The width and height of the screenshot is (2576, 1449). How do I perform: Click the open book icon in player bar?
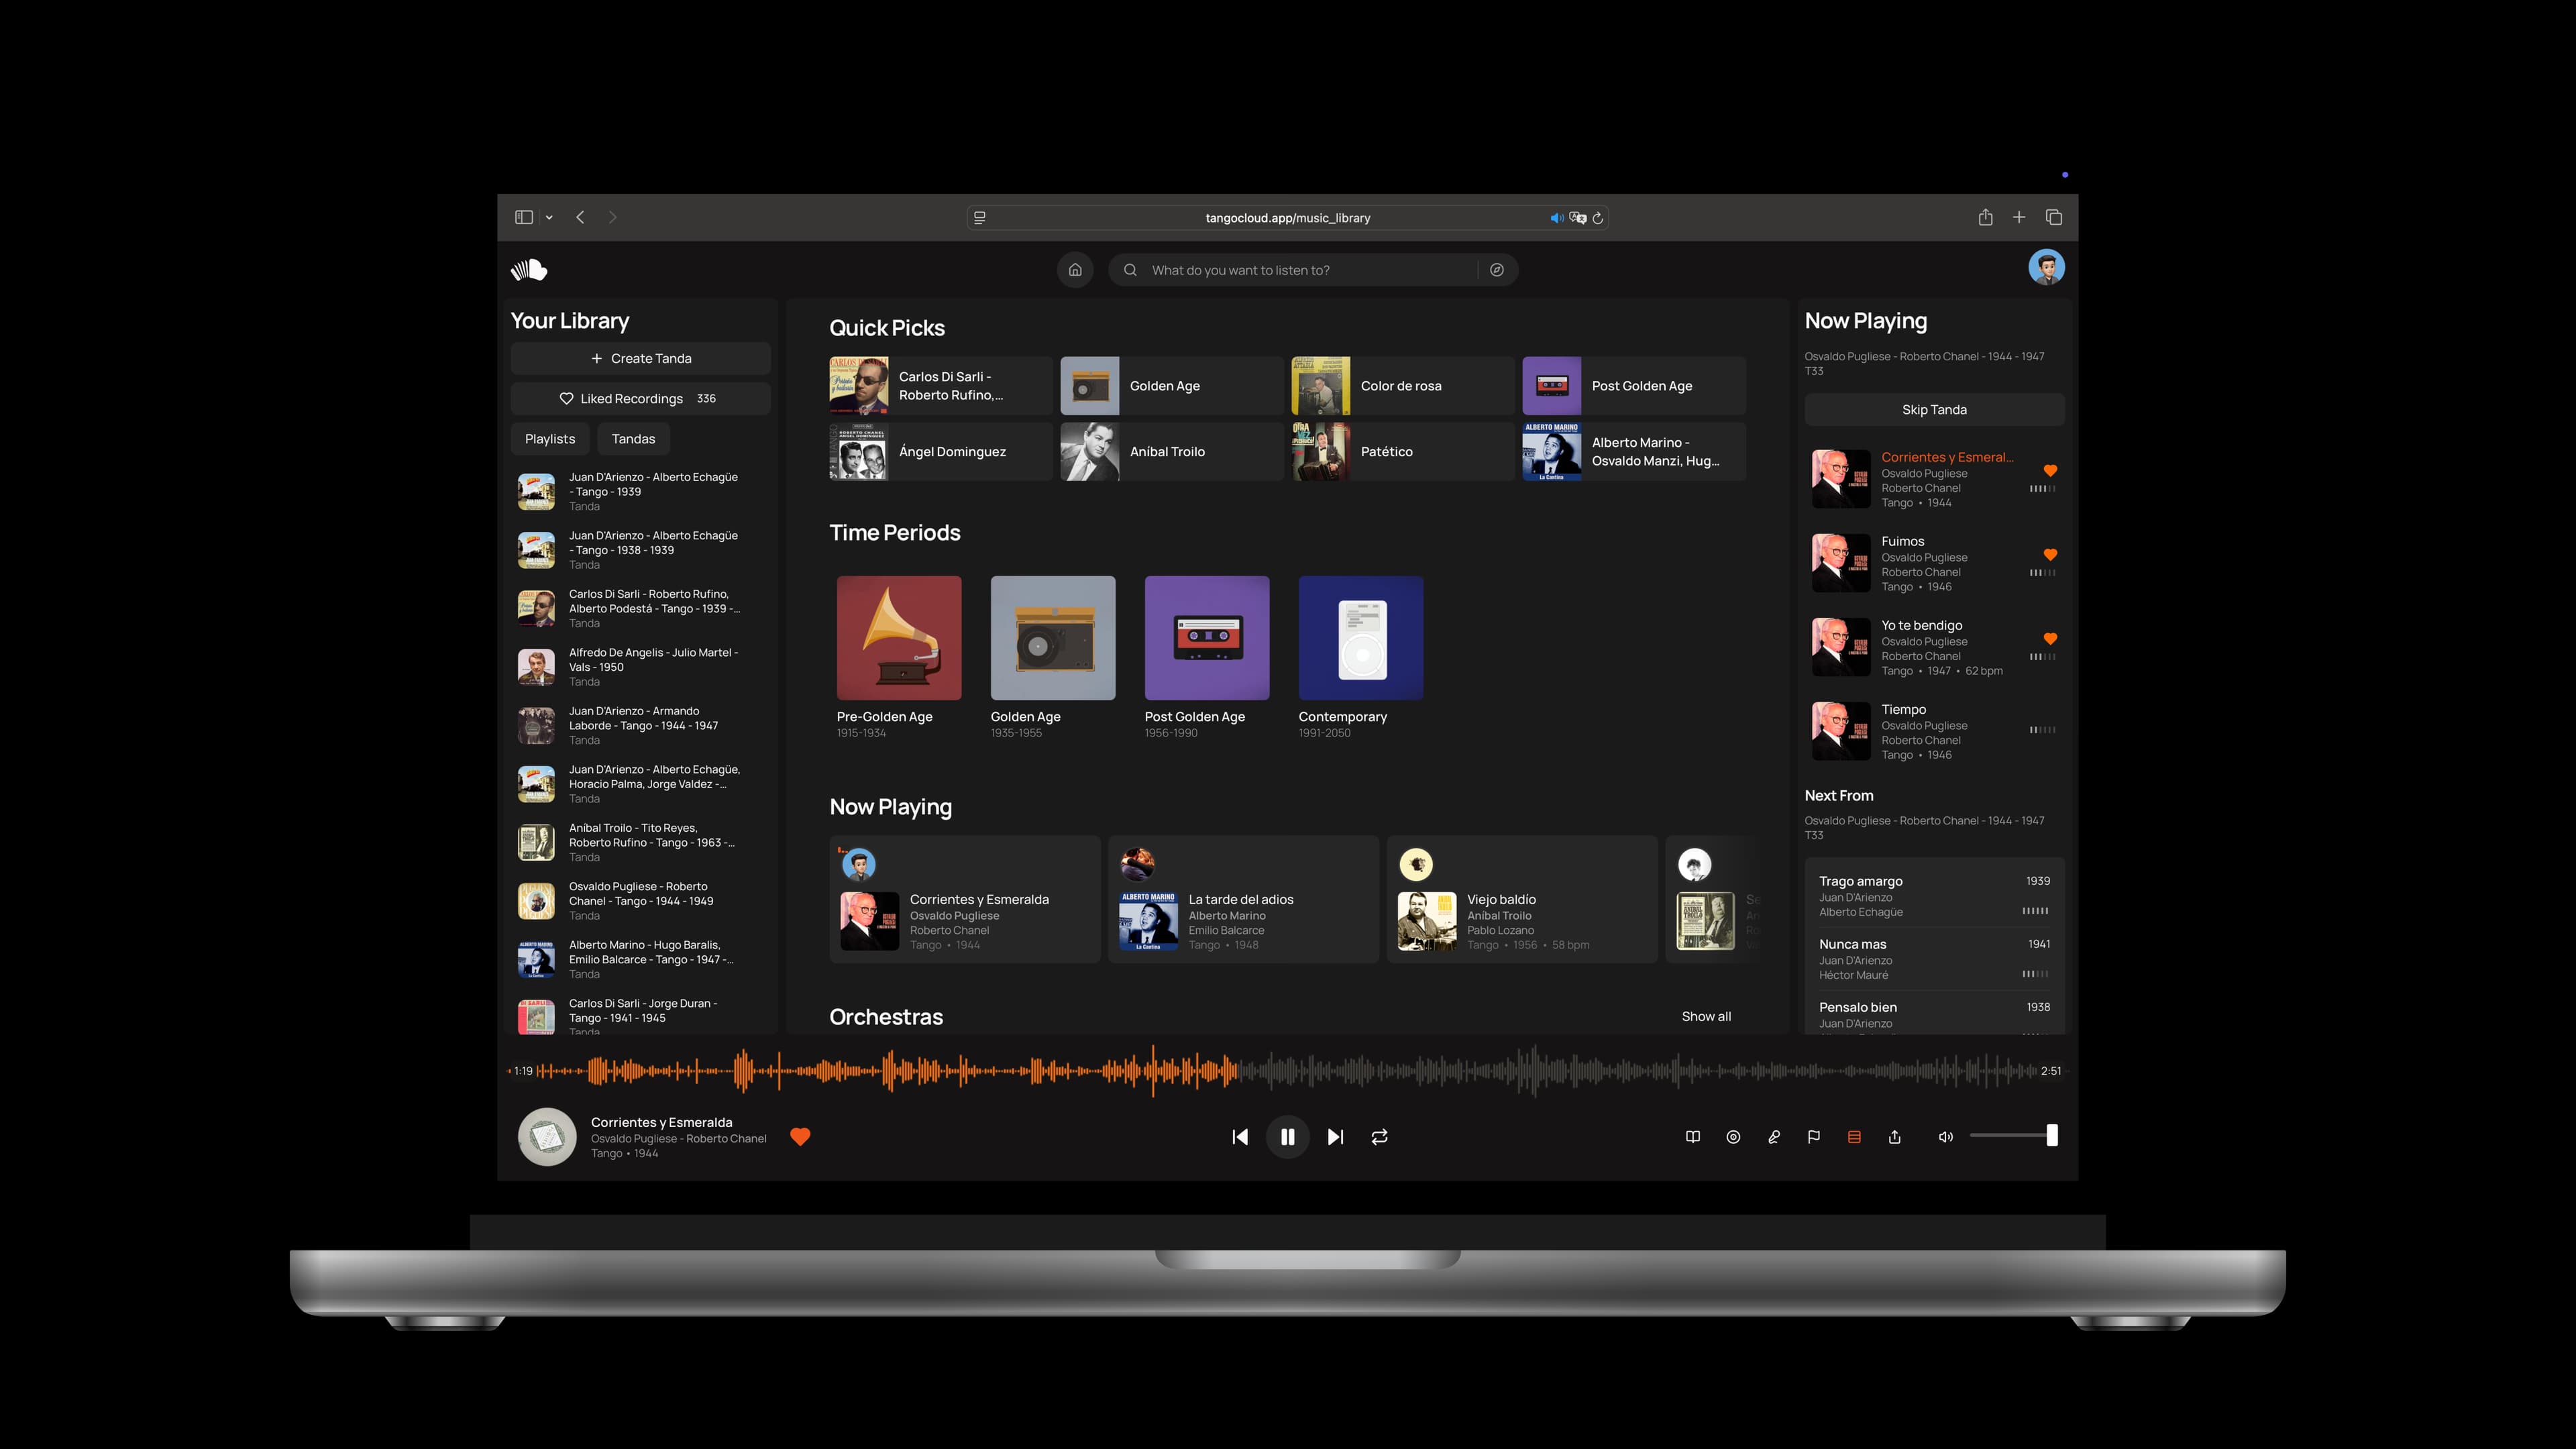point(1693,1137)
